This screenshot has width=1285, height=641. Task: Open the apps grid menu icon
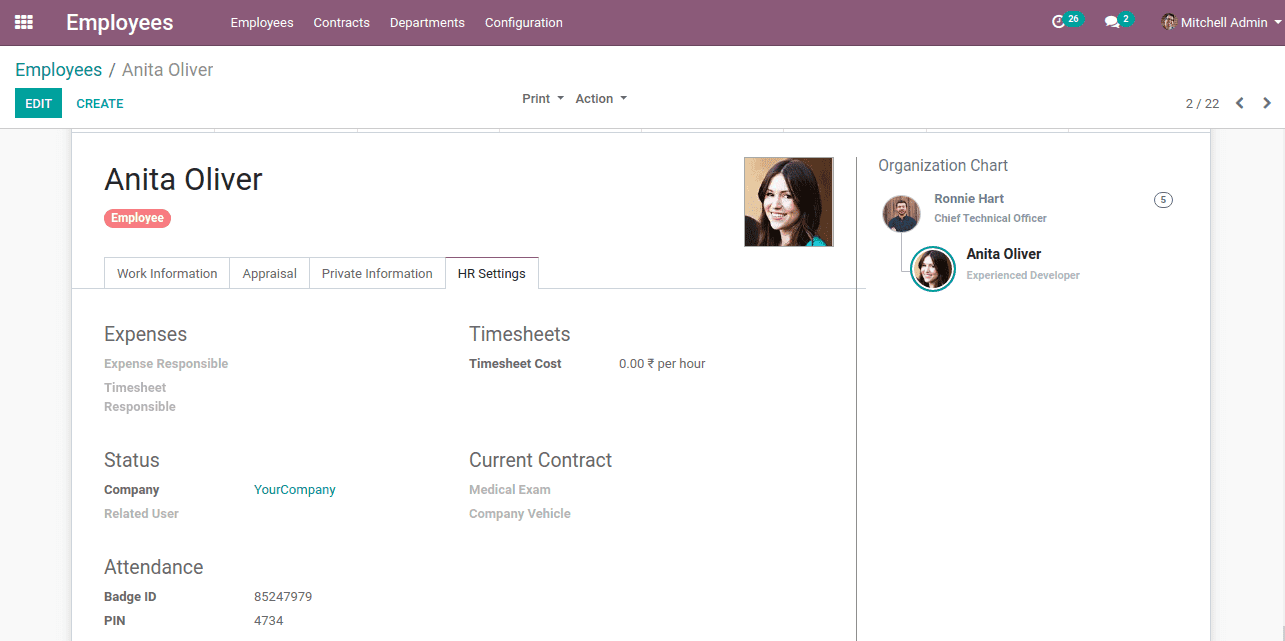coord(24,22)
